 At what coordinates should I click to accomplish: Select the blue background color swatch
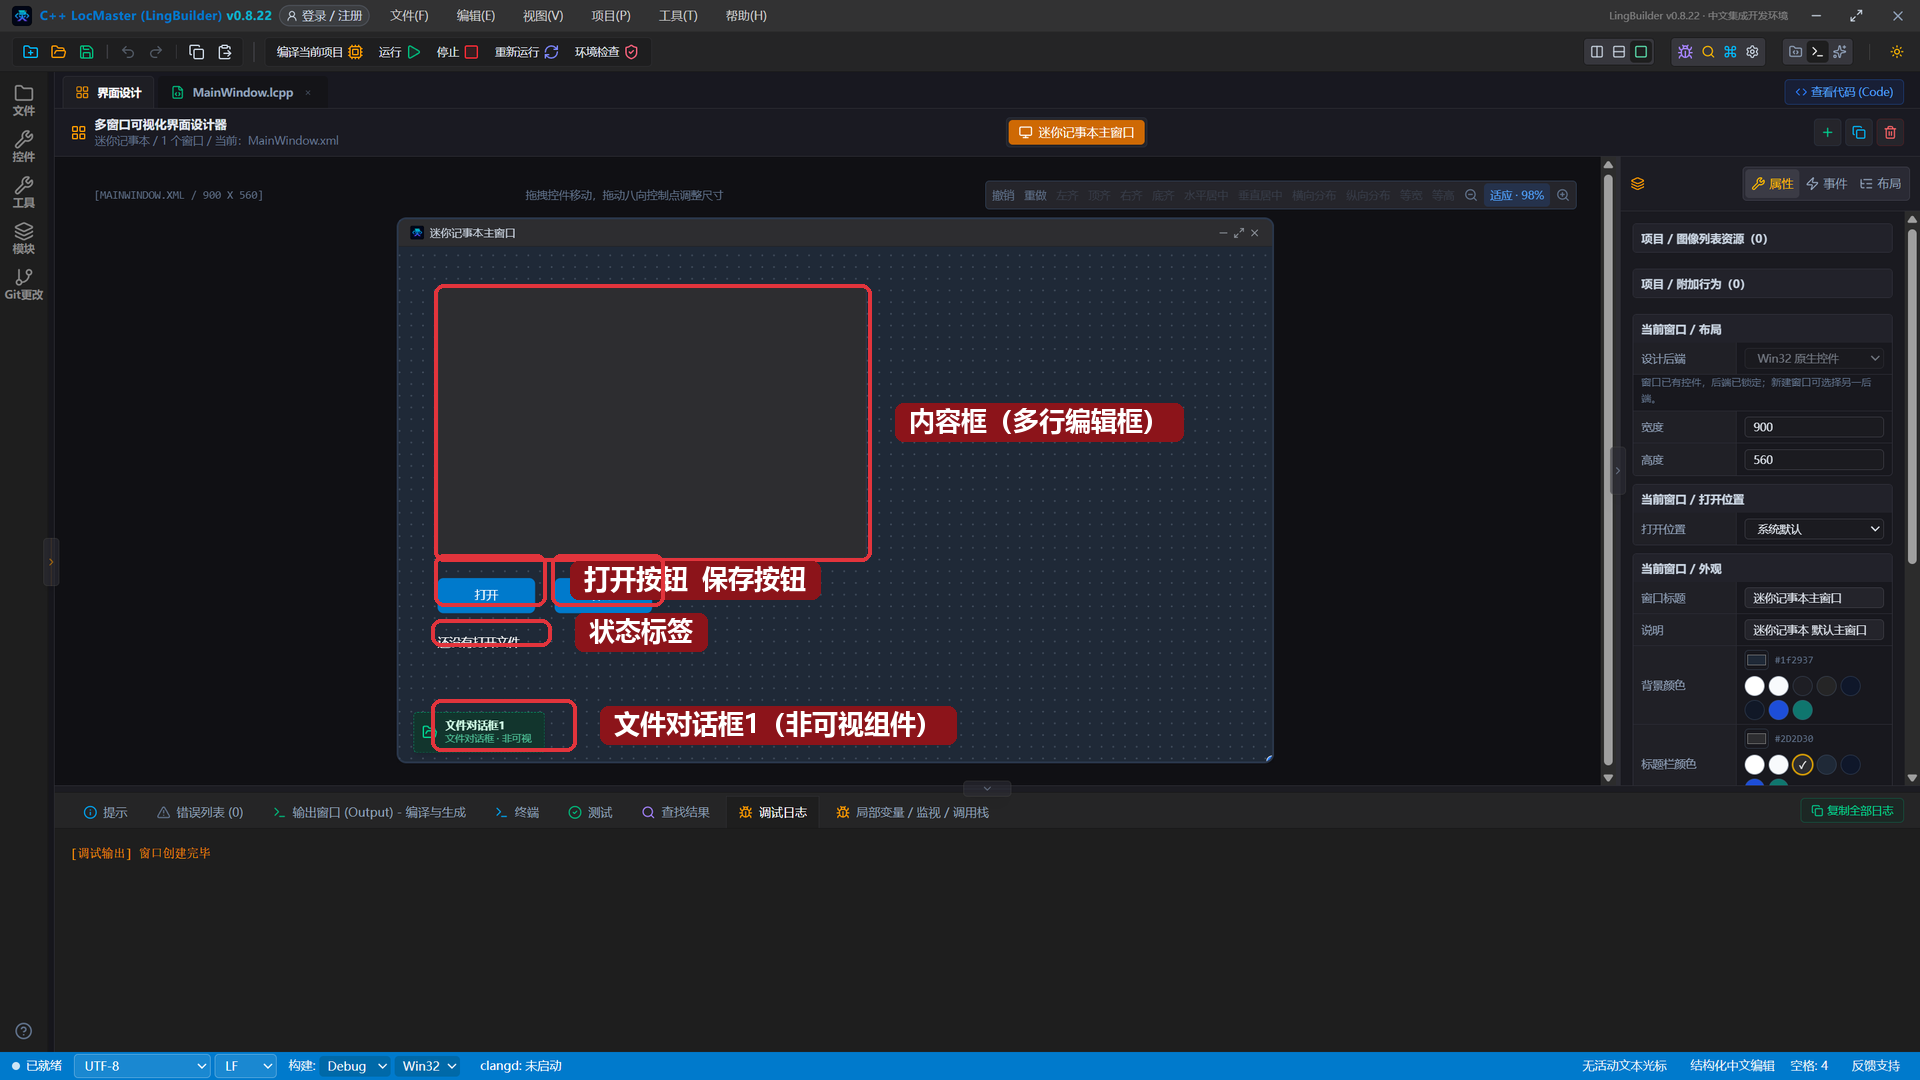click(1778, 710)
